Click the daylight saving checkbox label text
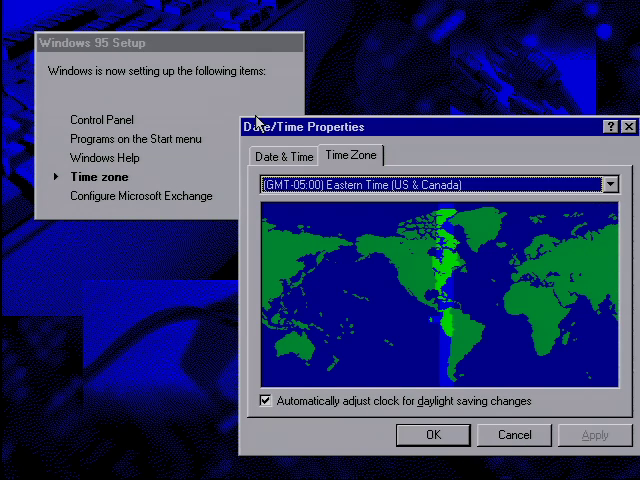Image resolution: width=640 pixels, height=480 pixels. tap(404, 401)
